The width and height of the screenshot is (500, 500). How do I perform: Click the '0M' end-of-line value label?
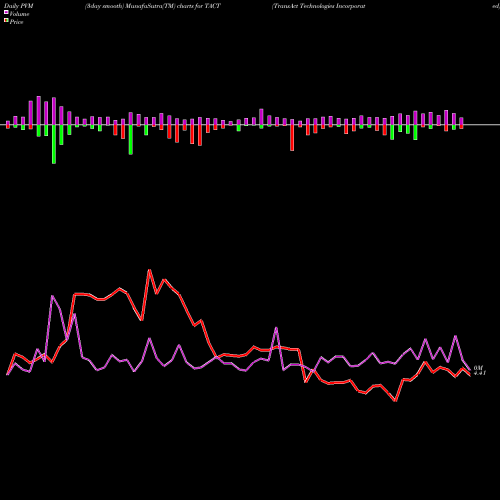[x=478, y=368]
